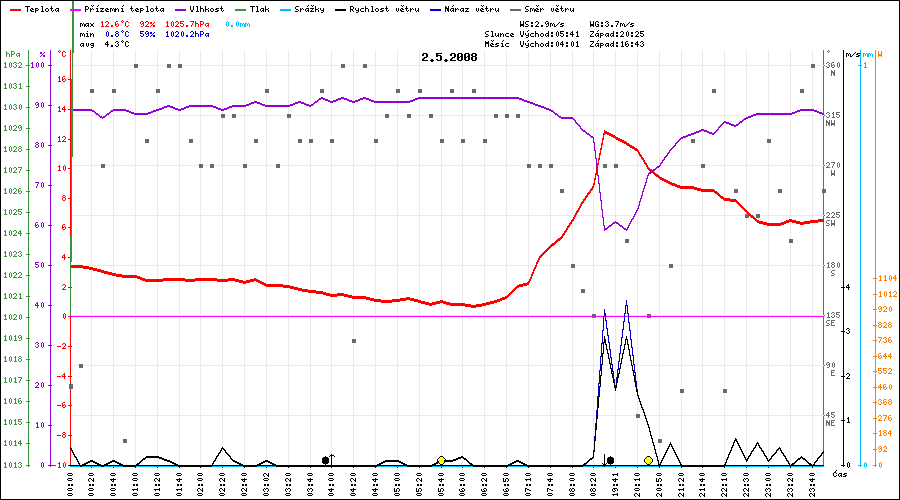
Task: Click the 360 N wind direction label
Action: [x=833, y=69]
